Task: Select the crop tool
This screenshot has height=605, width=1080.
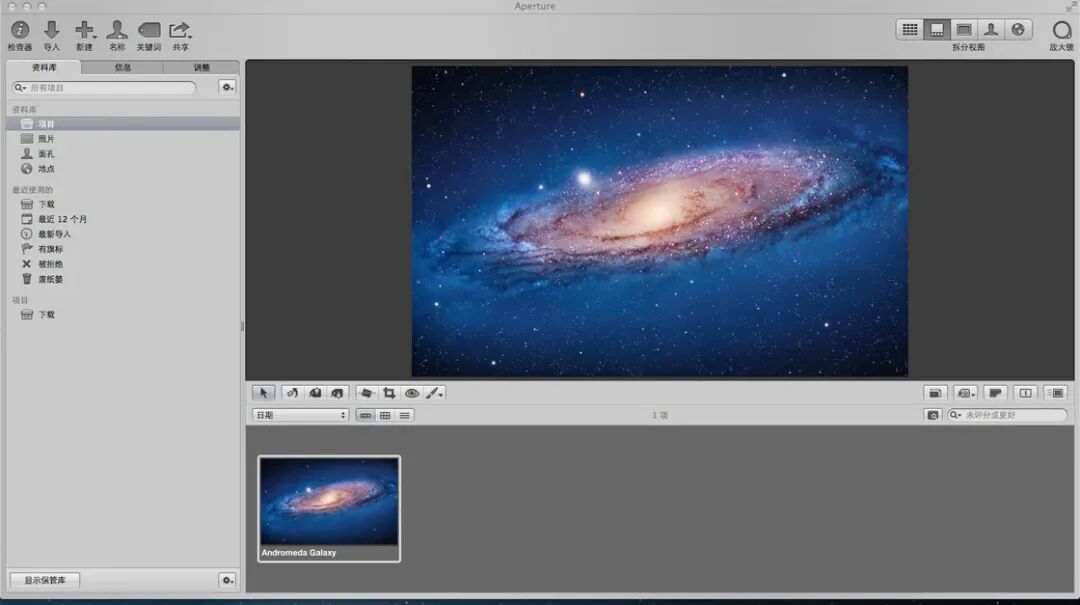Action: click(x=389, y=393)
